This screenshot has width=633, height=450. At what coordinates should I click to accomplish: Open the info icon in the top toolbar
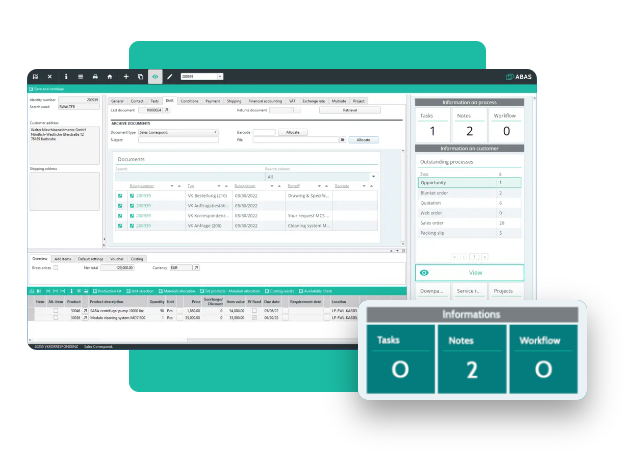click(x=66, y=77)
